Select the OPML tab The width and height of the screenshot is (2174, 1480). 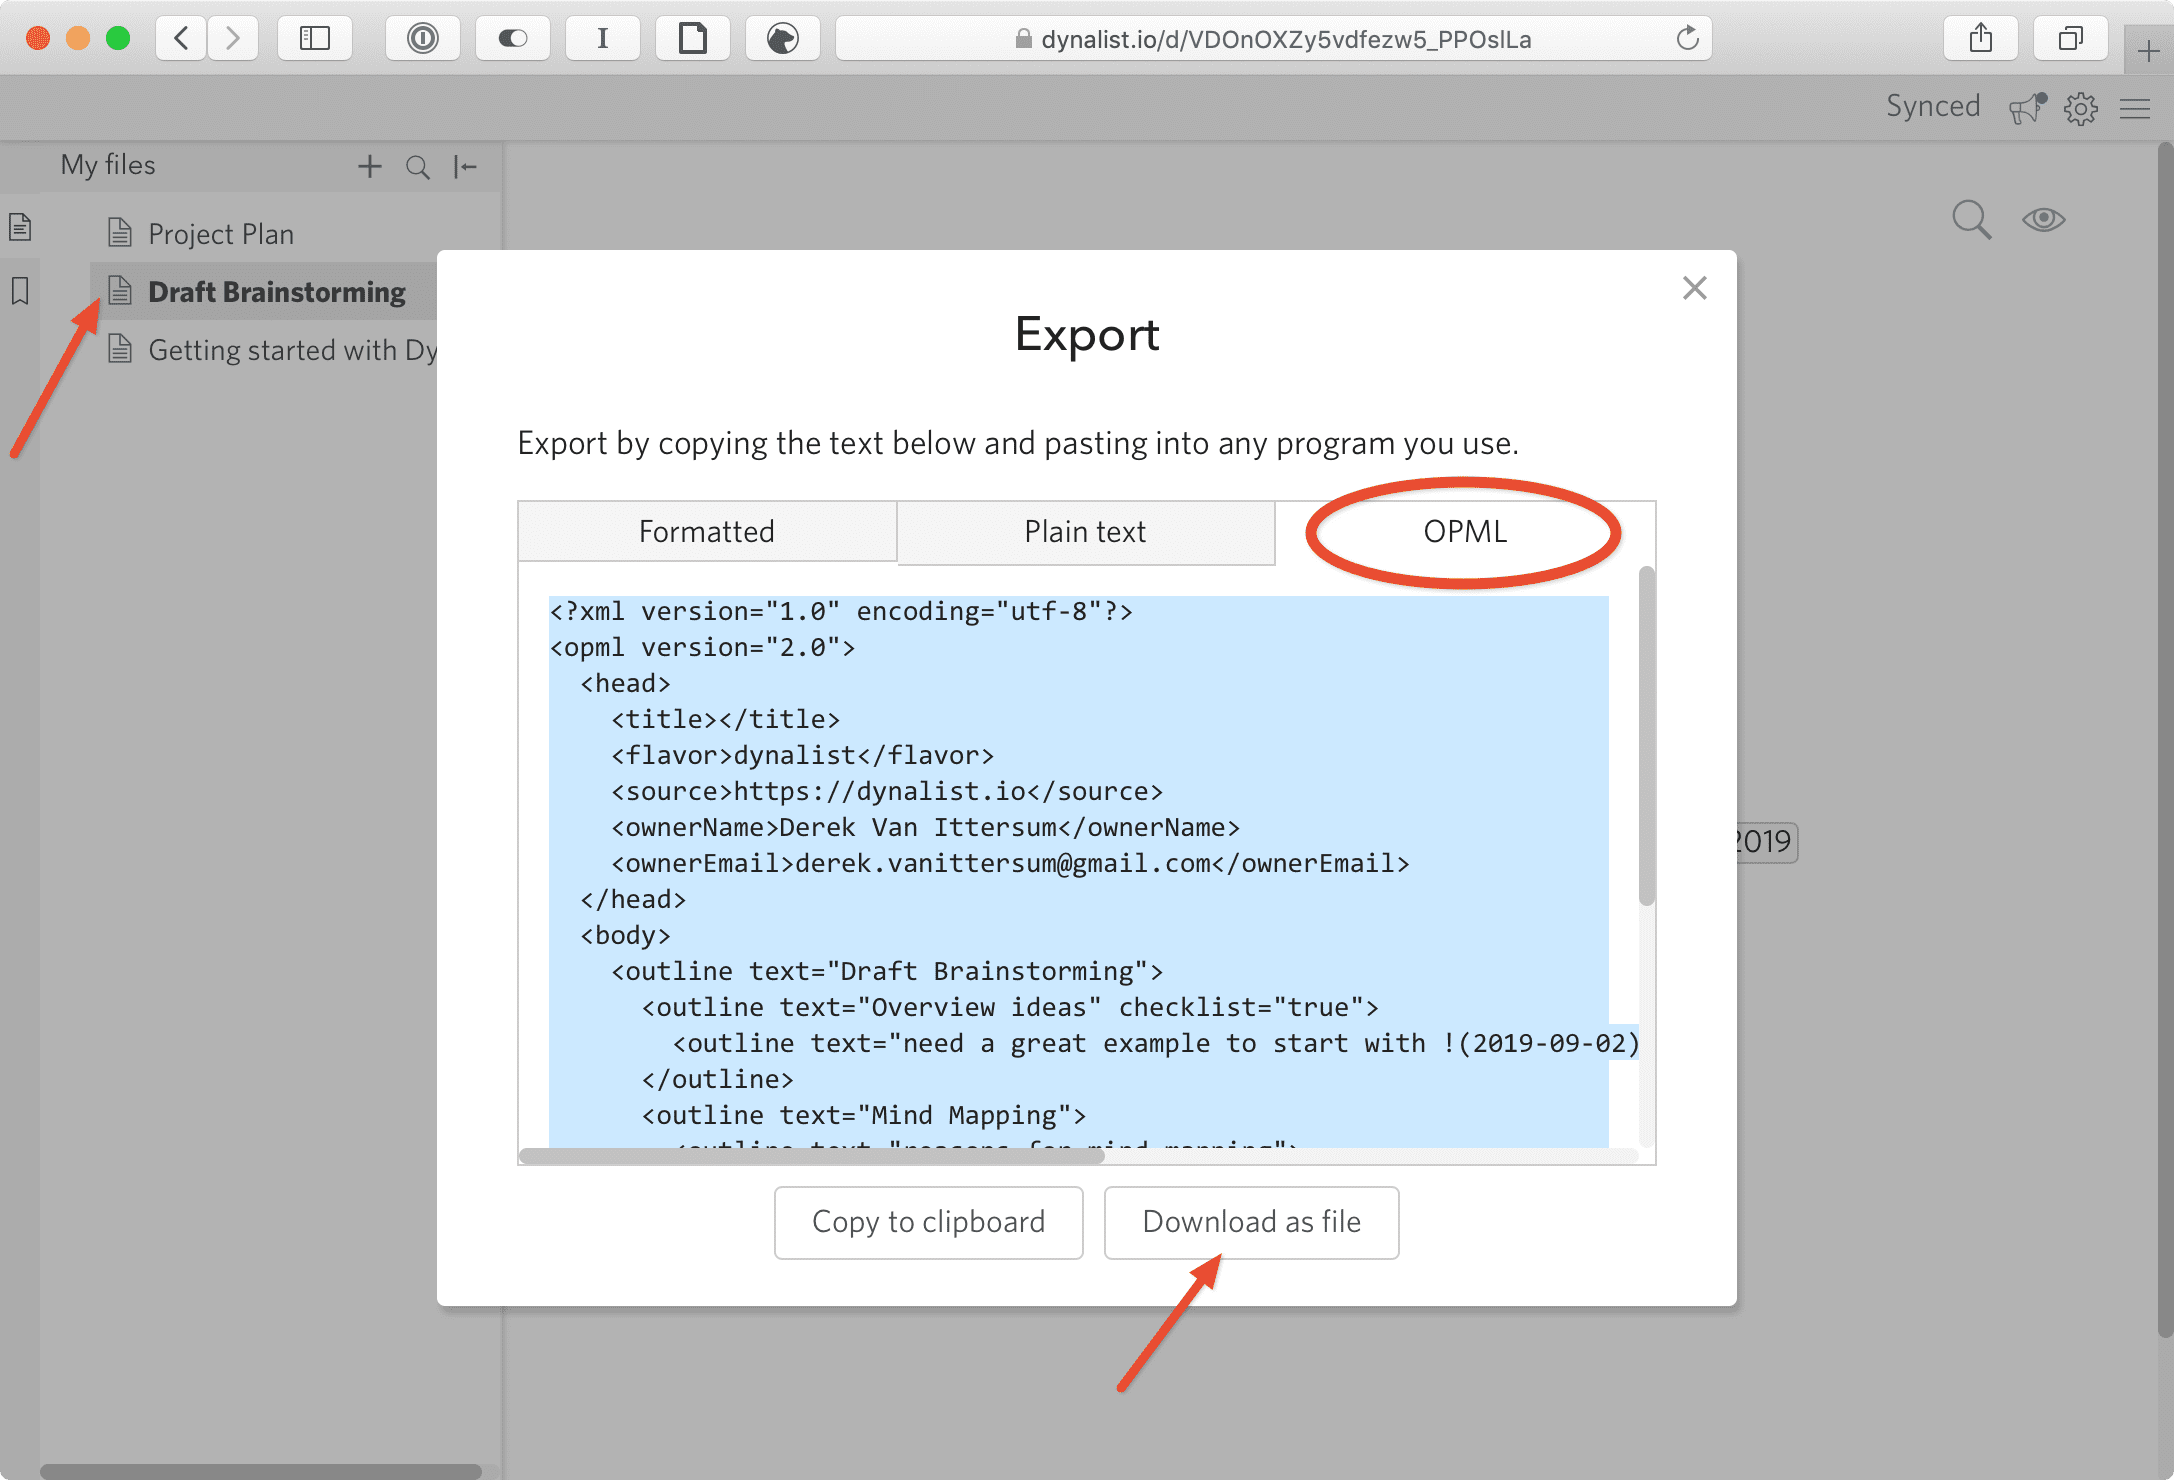(x=1465, y=531)
